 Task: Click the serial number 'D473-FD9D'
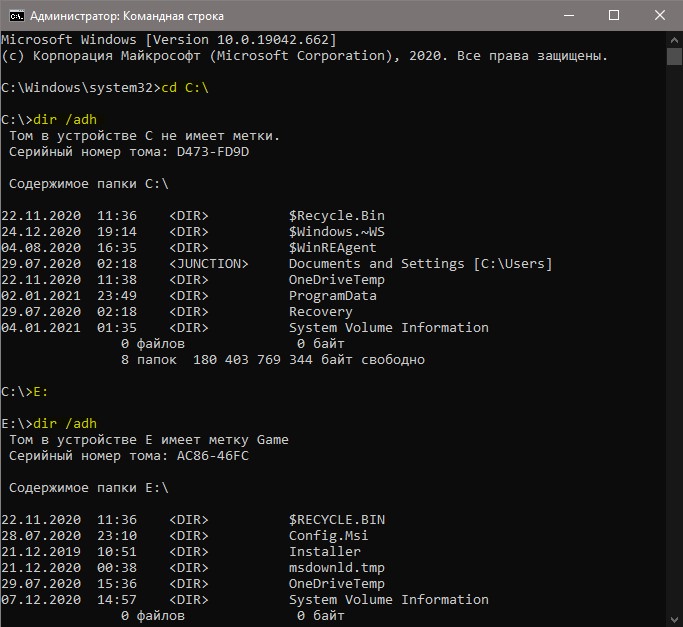pos(213,152)
